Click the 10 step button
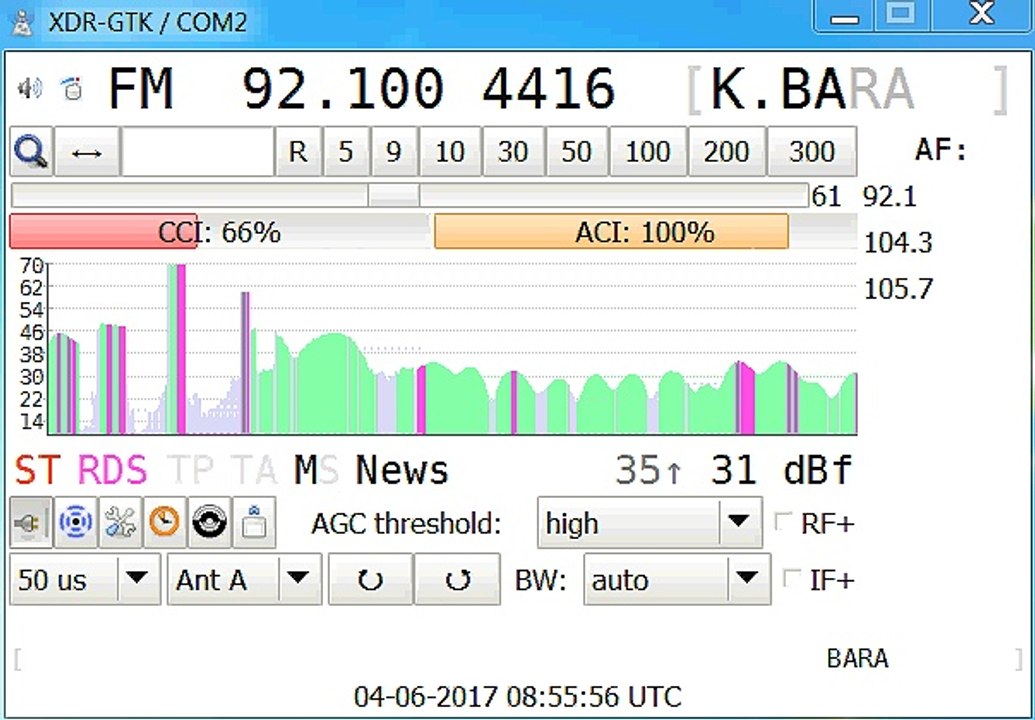The height and width of the screenshot is (720, 1035). click(x=450, y=152)
